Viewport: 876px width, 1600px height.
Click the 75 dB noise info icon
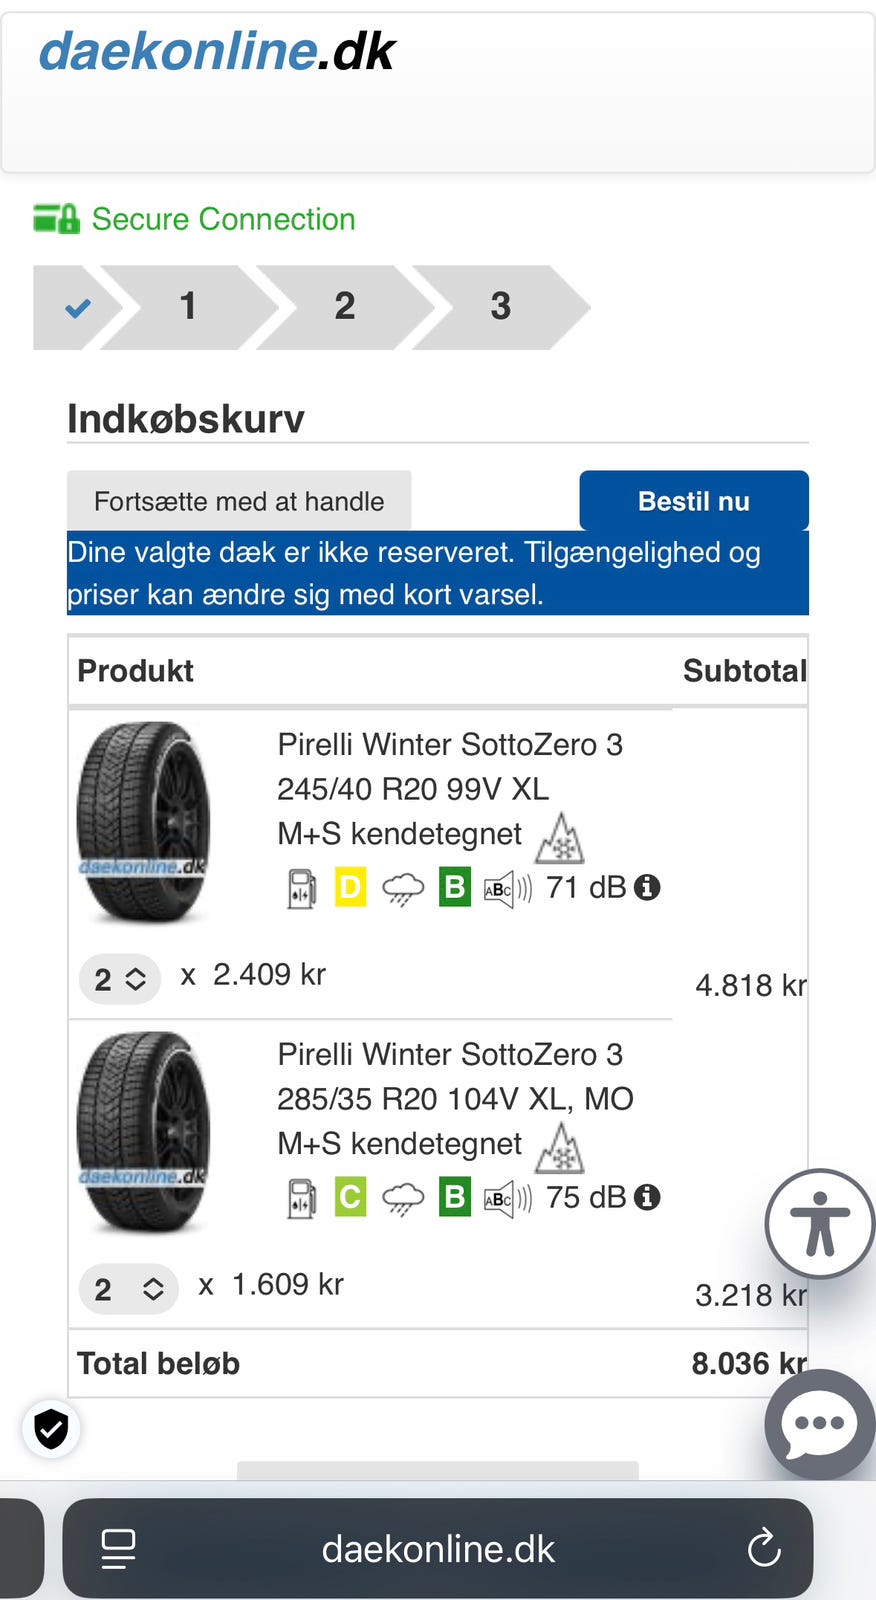coord(648,1197)
